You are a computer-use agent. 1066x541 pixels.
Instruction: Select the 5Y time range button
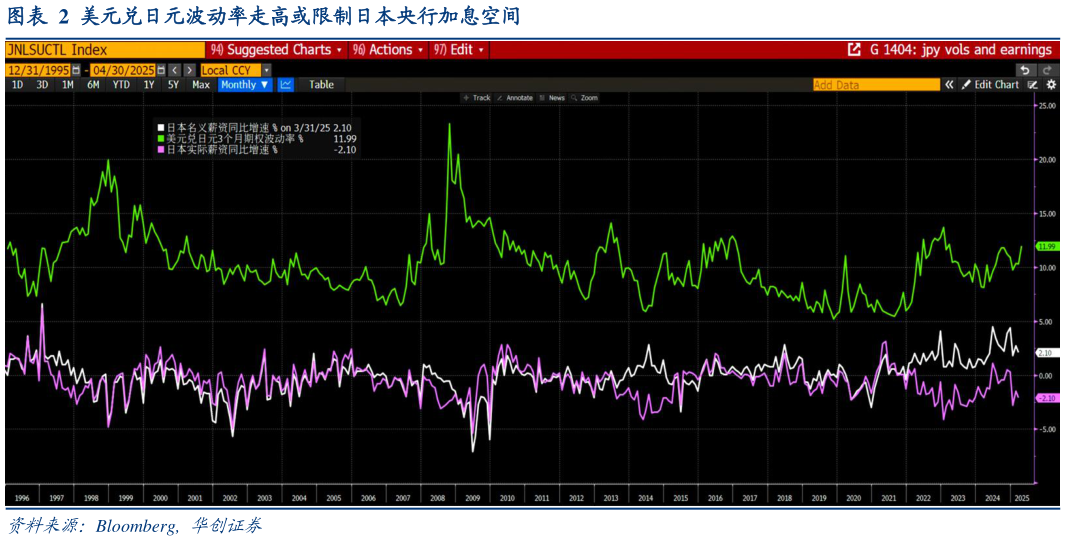174,85
